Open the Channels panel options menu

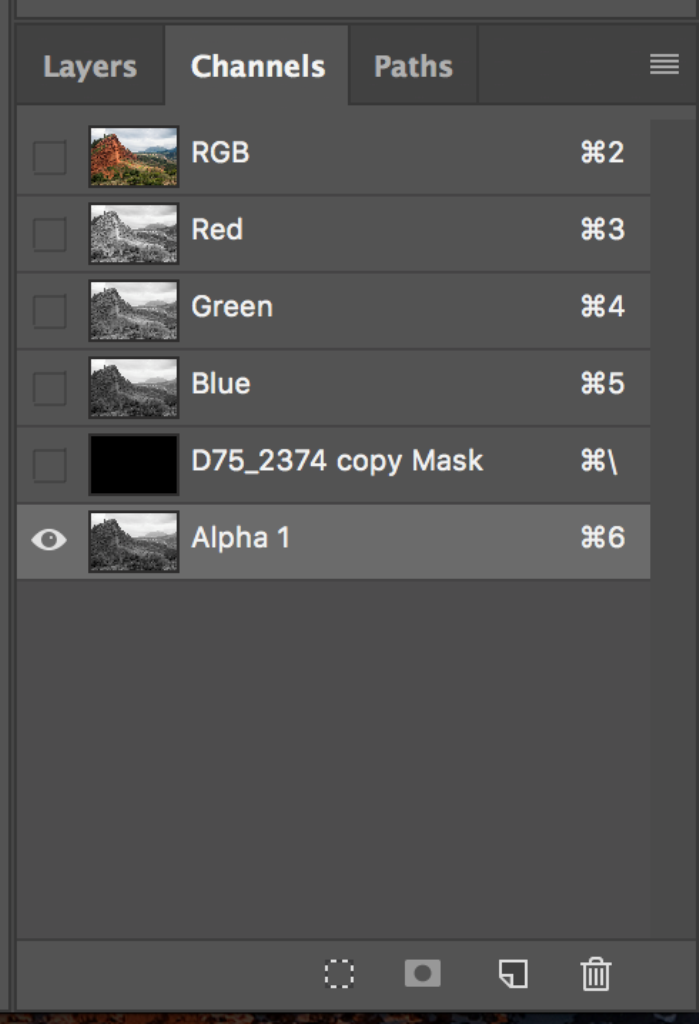pos(664,66)
